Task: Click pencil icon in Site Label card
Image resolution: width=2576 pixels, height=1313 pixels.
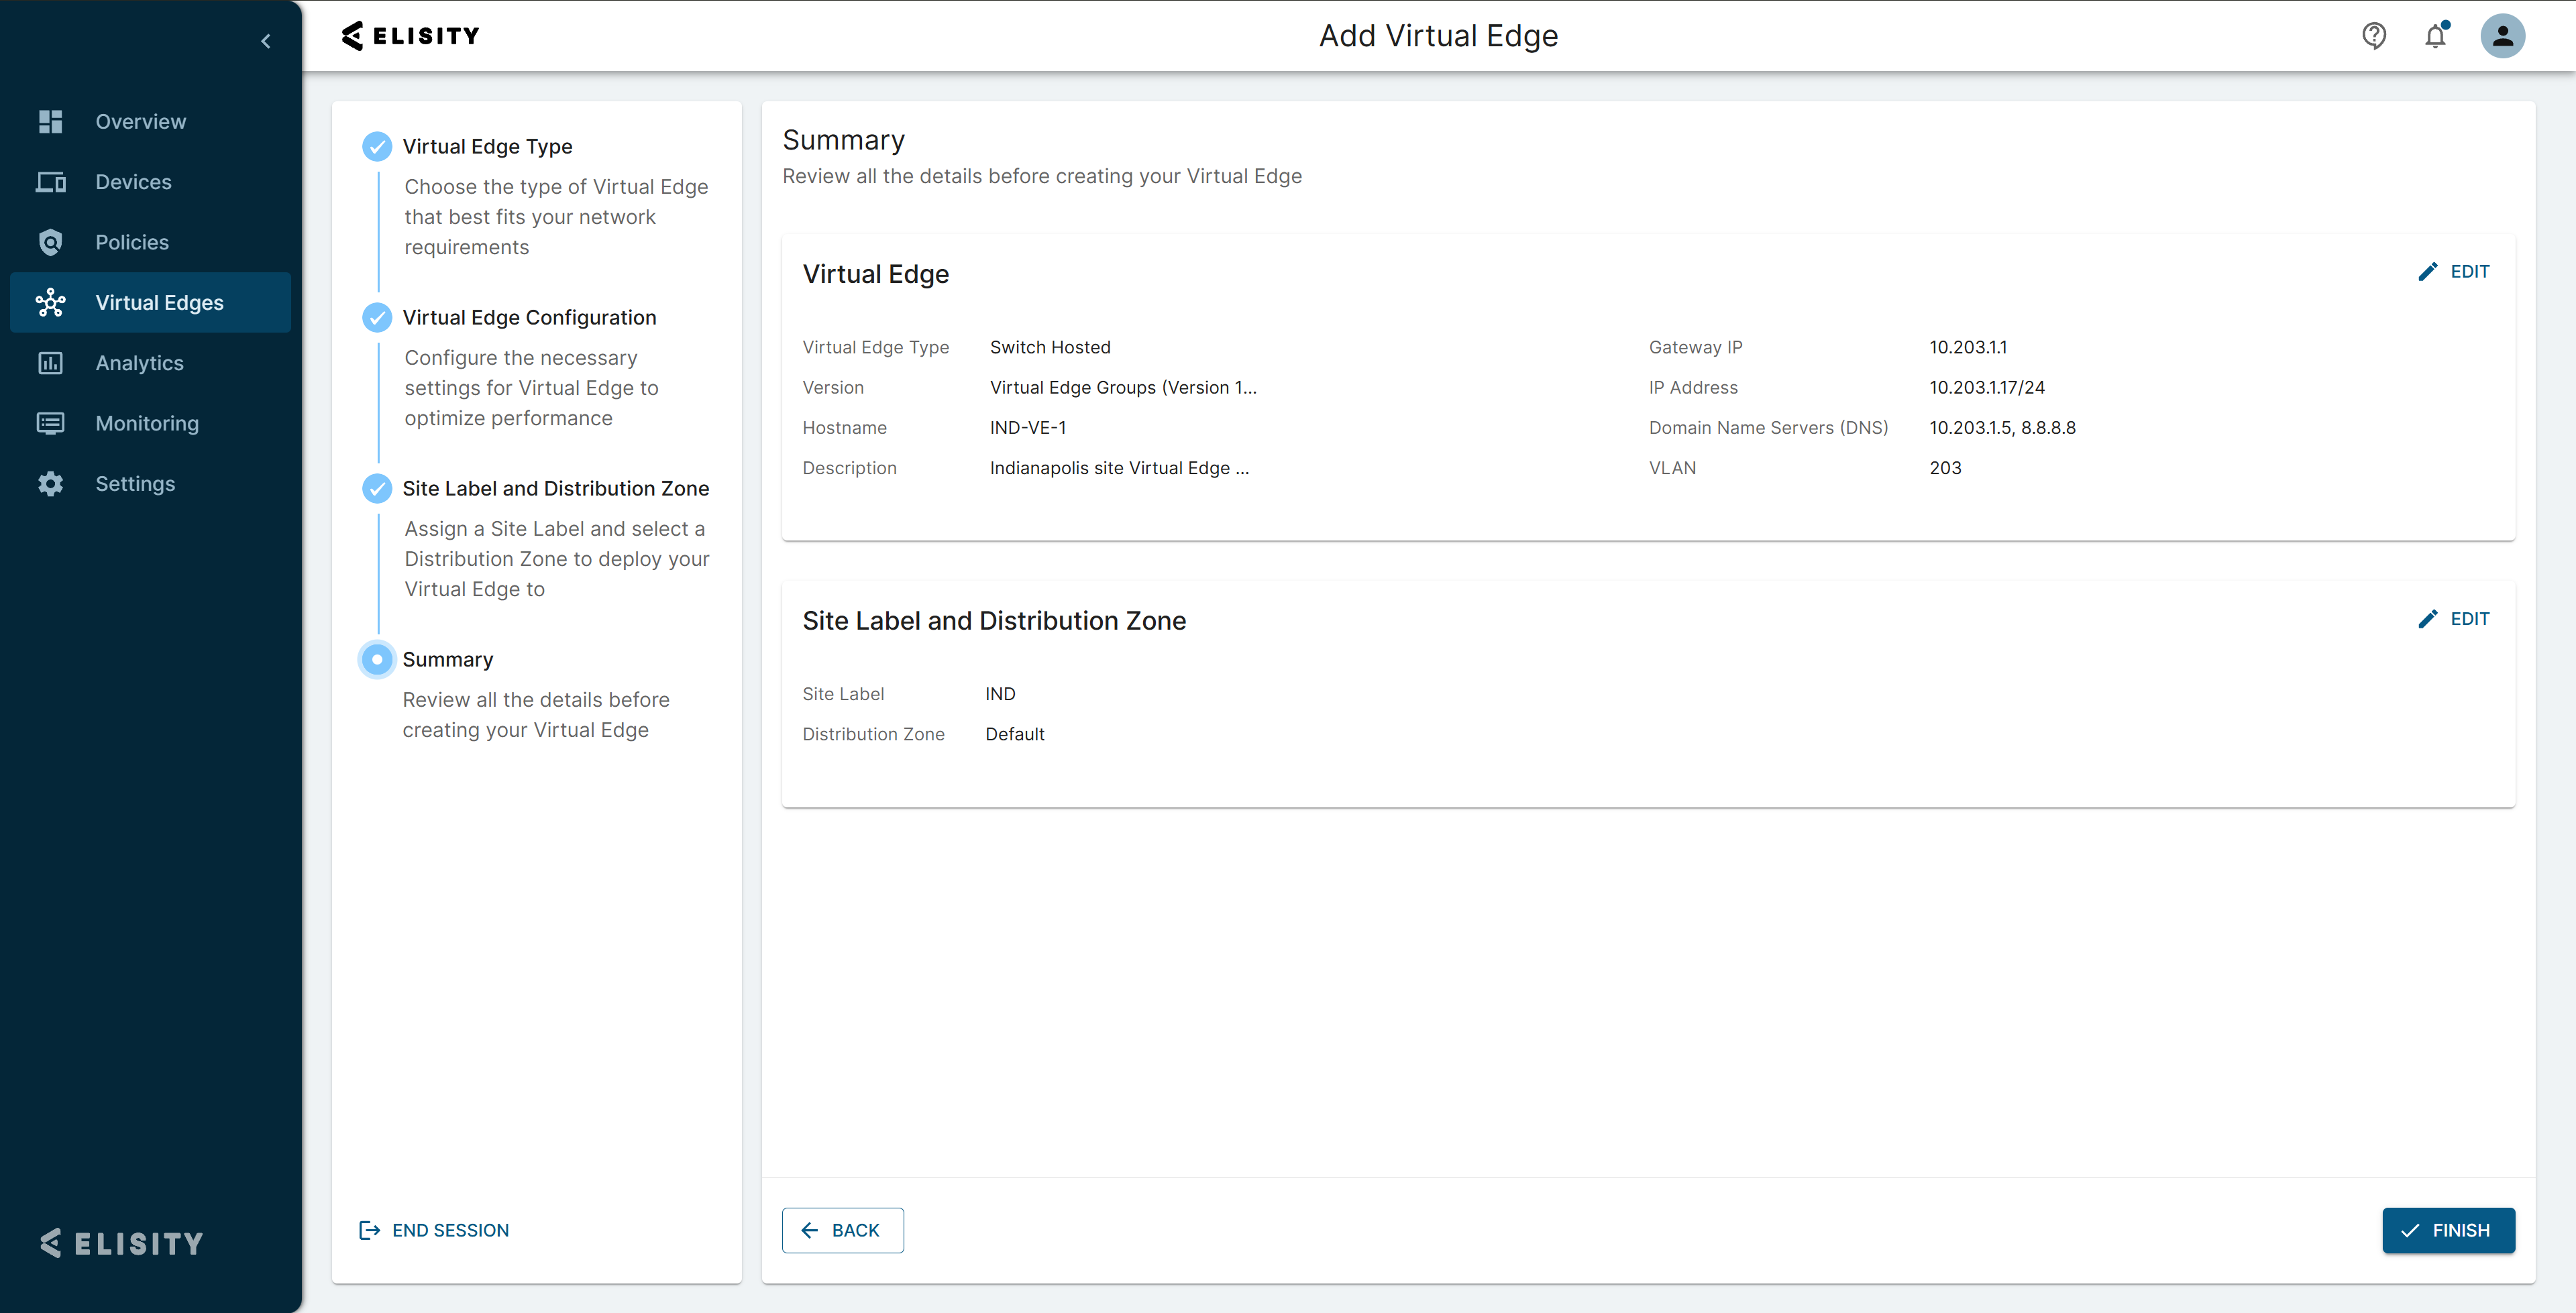Action: click(x=2428, y=619)
